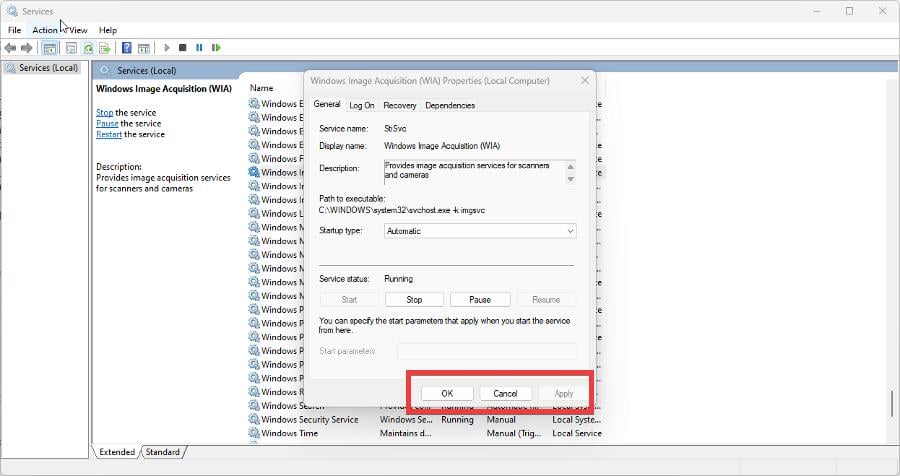Click the 'StiSvc' service name value
Image resolution: width=900 pixels, height=476 pixels.
coord(395,129)
